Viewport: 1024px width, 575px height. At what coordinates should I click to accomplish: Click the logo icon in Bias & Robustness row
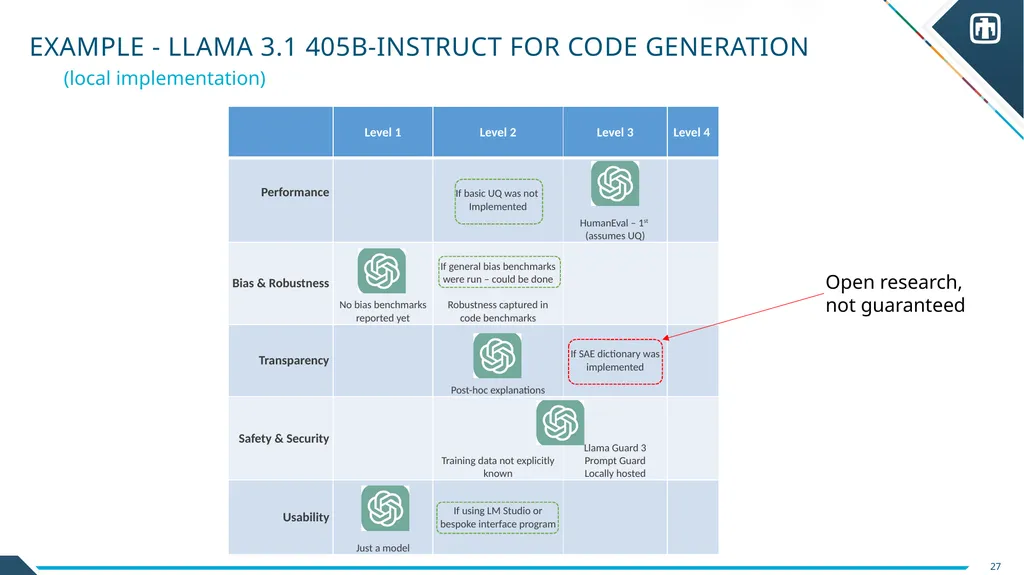pyautogui.click(x=381, y=271)
